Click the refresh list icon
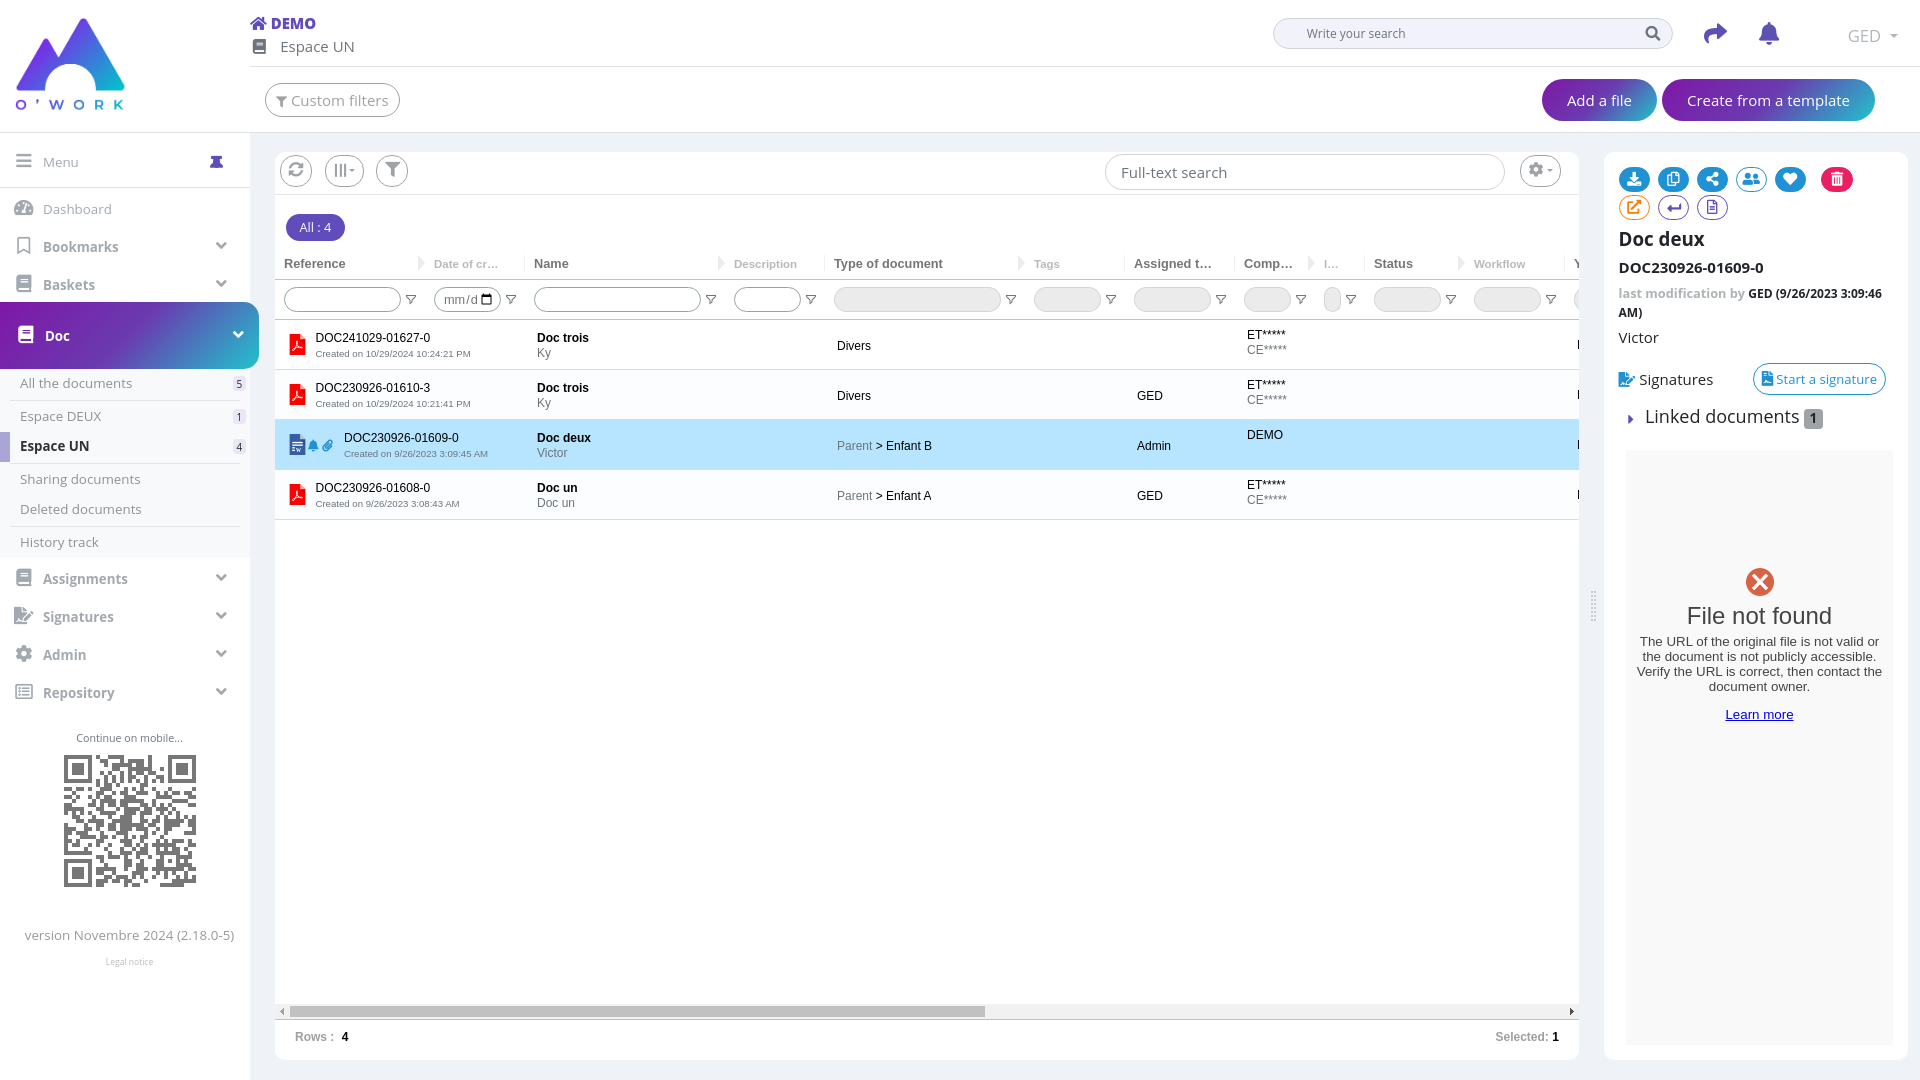The height and width of the screenshot is (1080, 1920). click(x=296, y=171)
